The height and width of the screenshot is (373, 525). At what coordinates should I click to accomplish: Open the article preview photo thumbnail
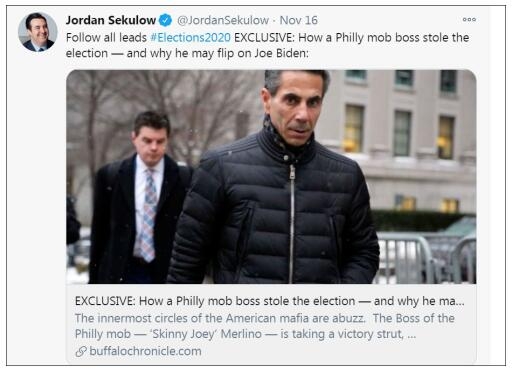click(x=271, y=176)
